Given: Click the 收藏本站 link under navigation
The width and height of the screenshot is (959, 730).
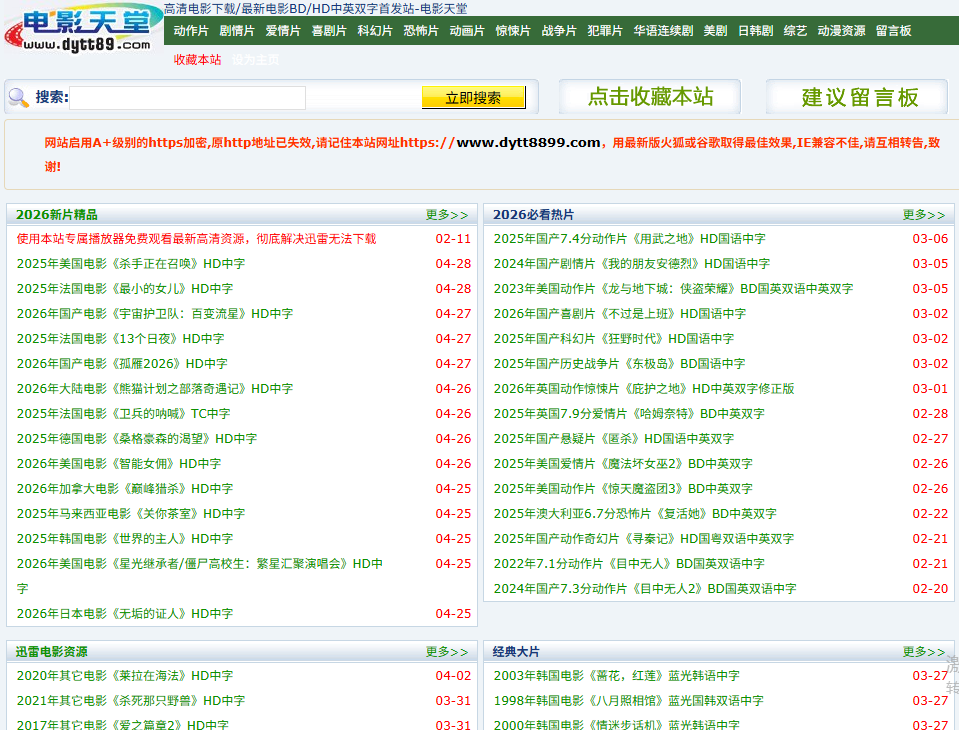Looking at the screenshot, I should click(x=197, y=60).
